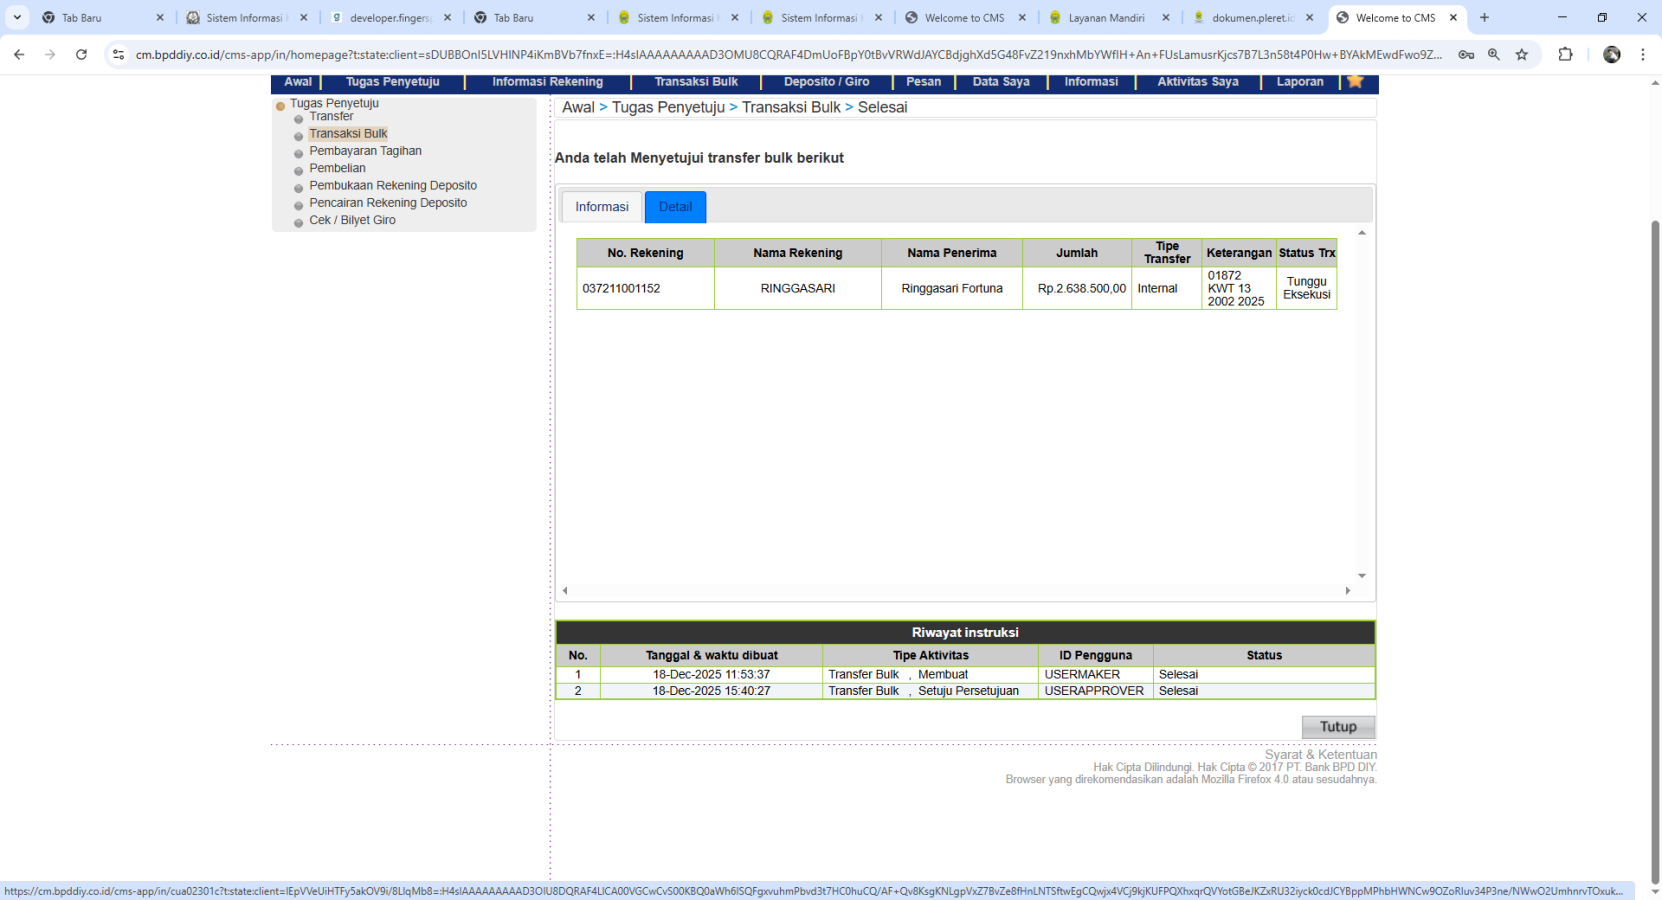
Task: Collapse the Tugas Penyetuju tree node
Action: click(281, 105)
